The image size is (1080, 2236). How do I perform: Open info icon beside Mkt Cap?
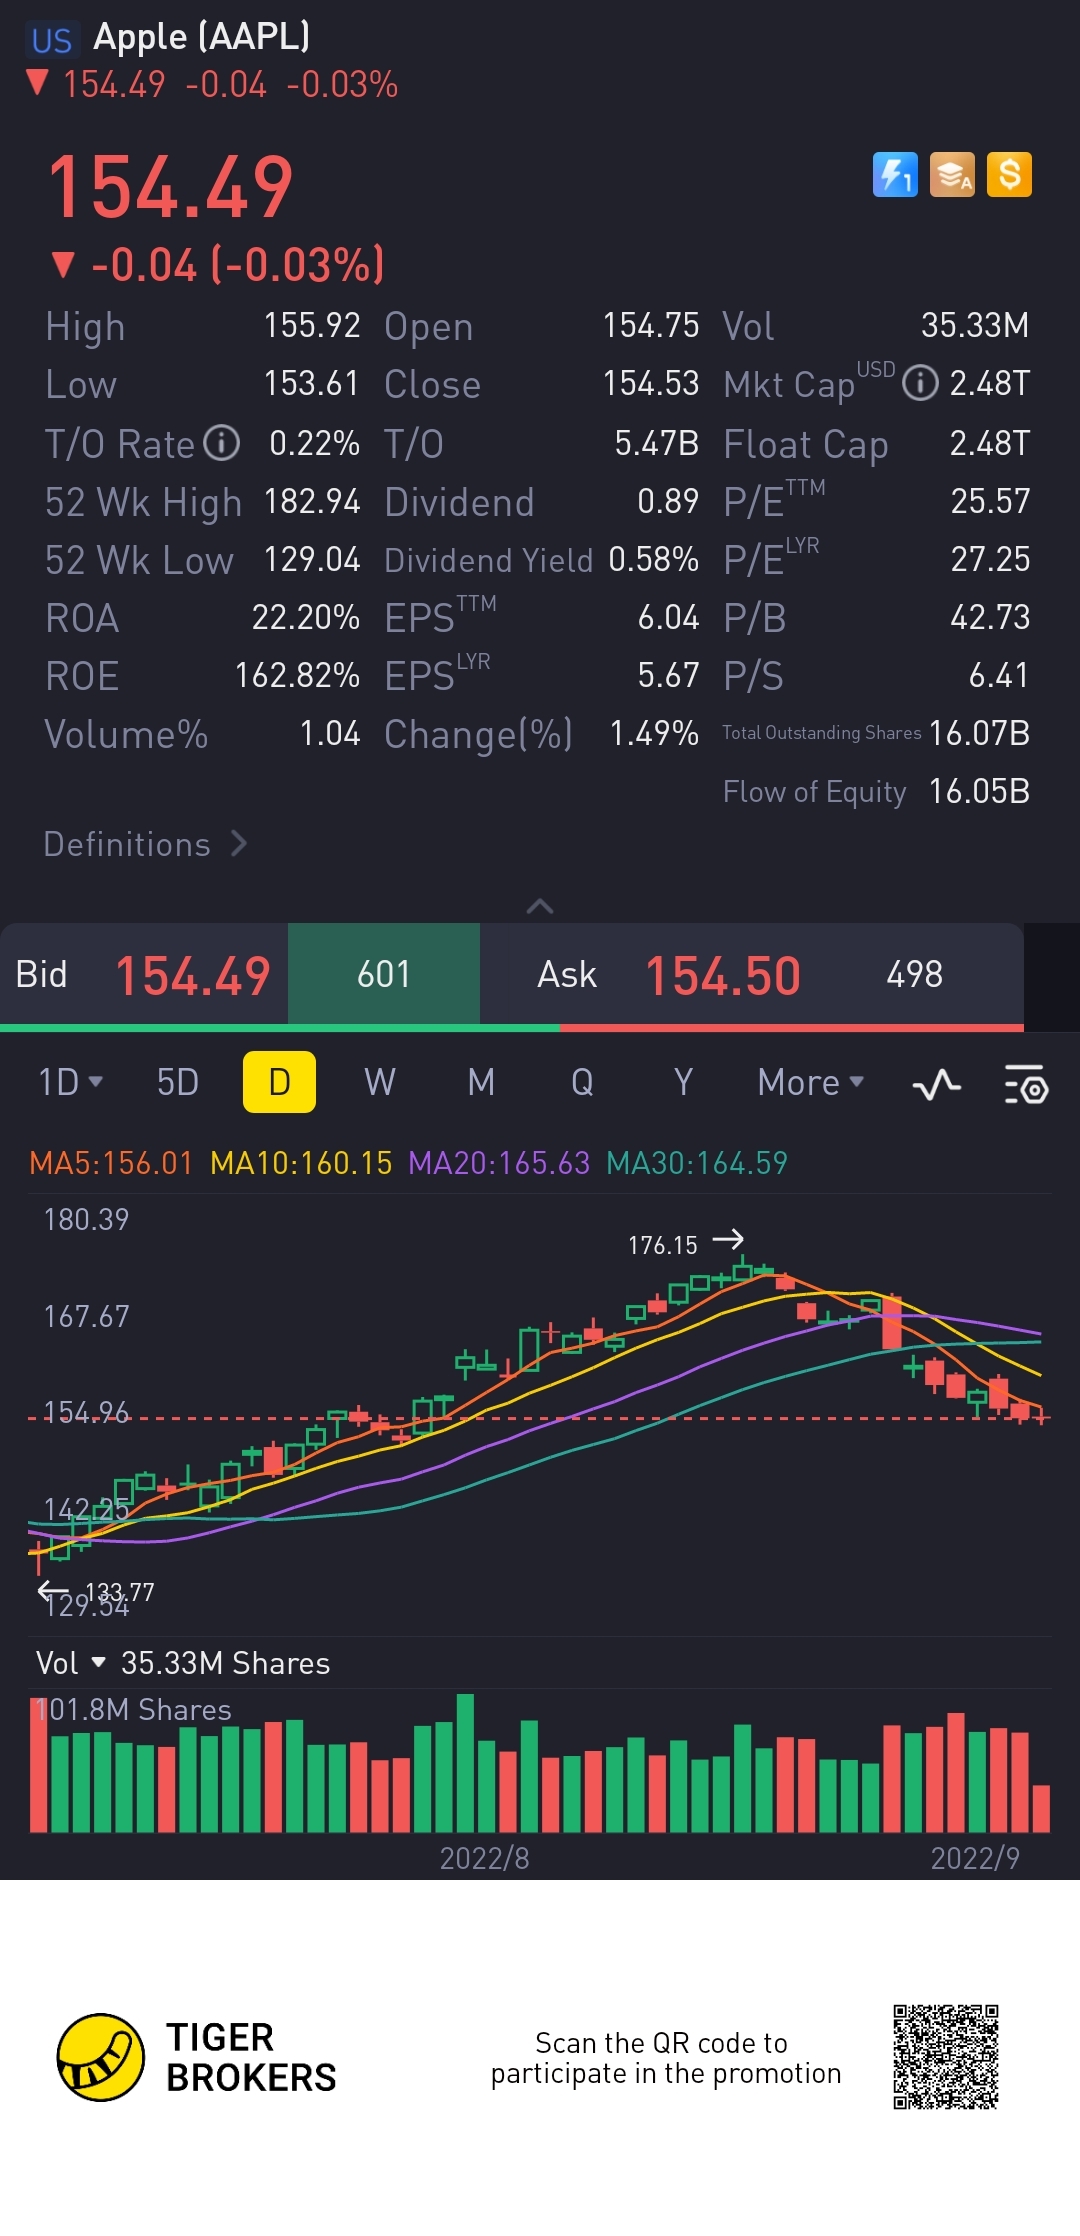coord(920,383)
